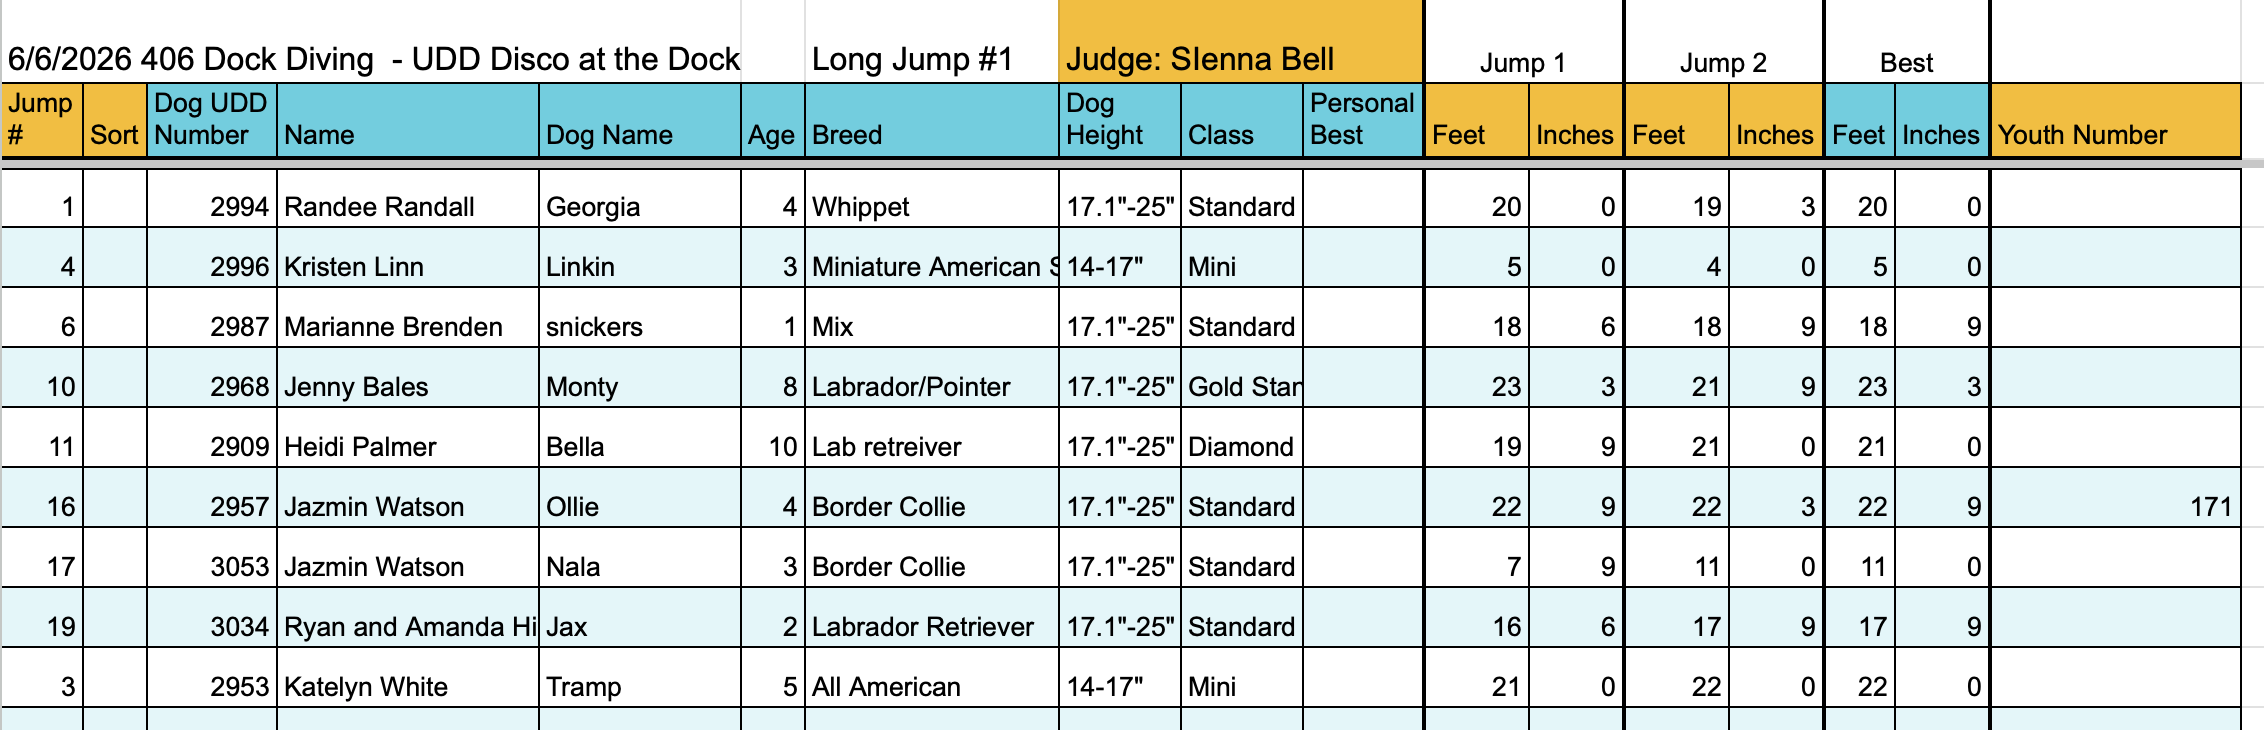
Task: Click dog name Tramp cell
Action: tap(640, 678)
